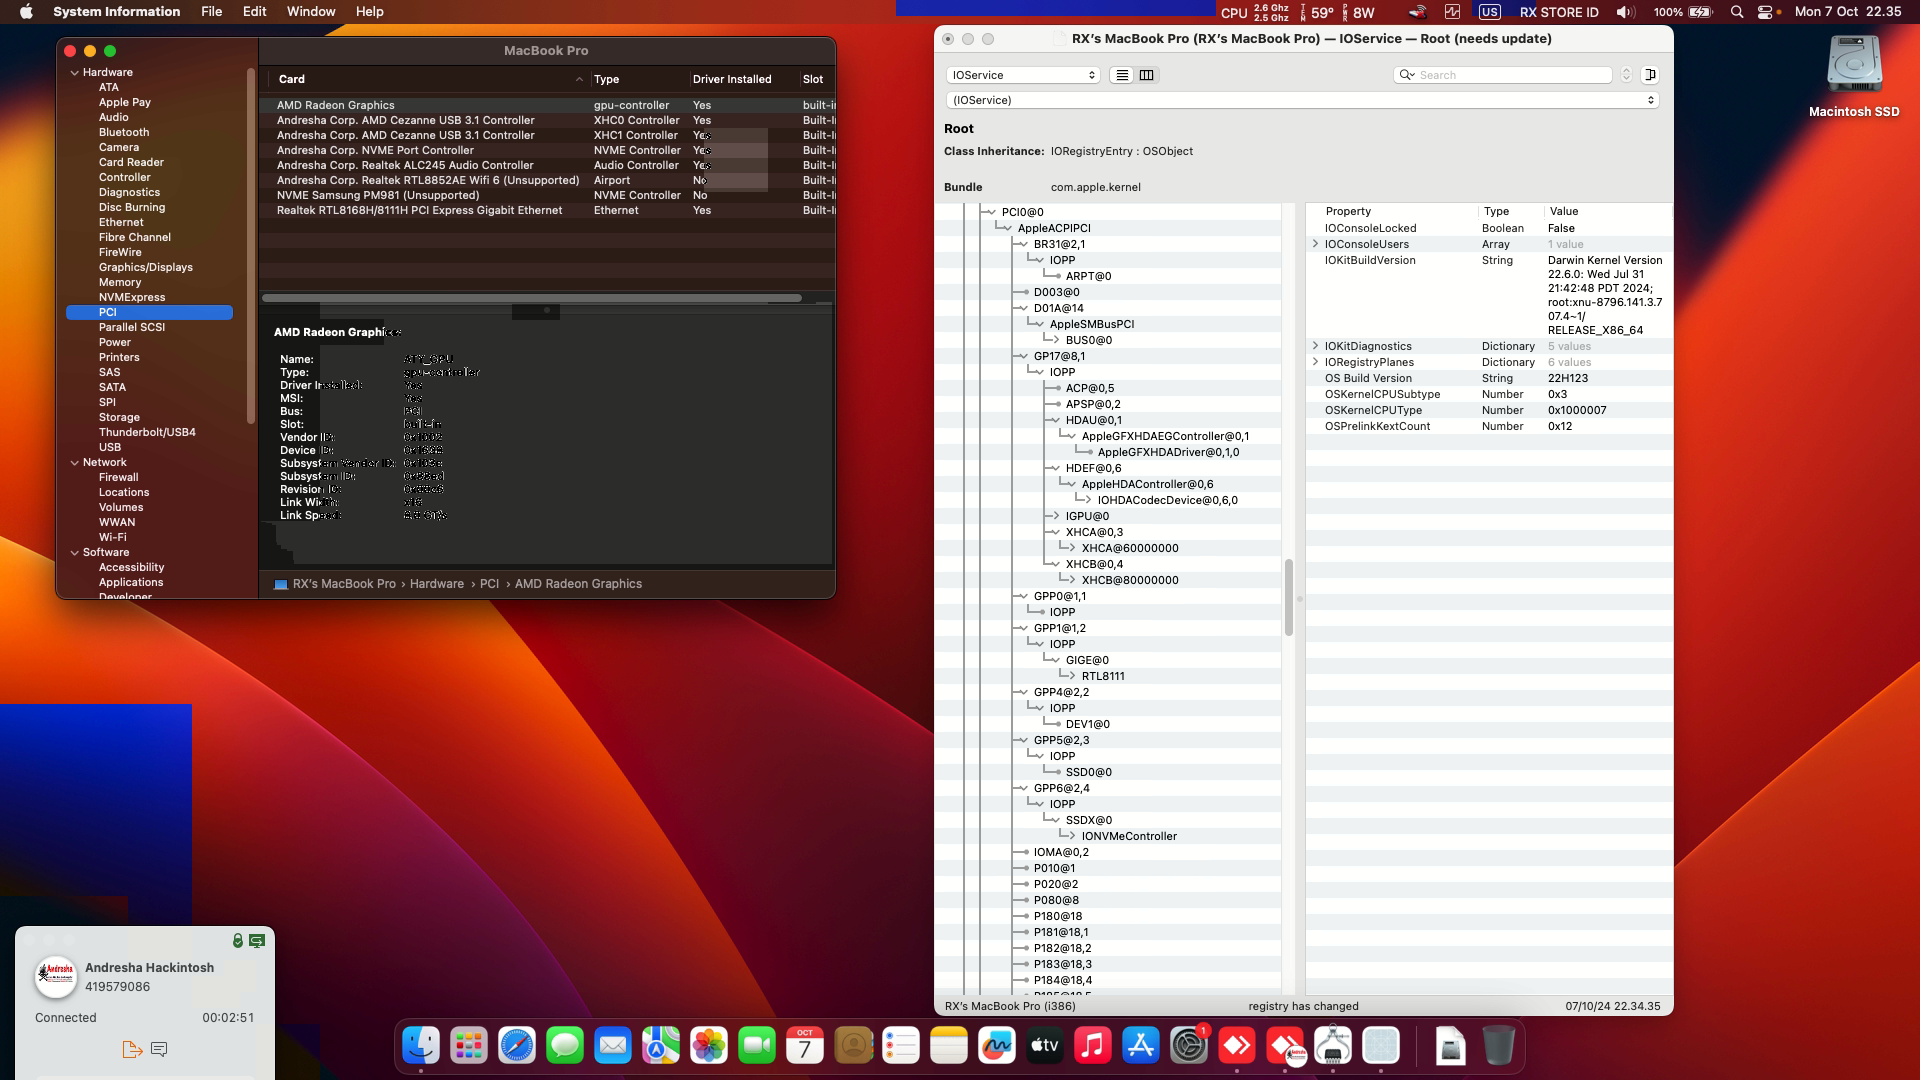Click RX STORE ID in menu bar

1559,12
